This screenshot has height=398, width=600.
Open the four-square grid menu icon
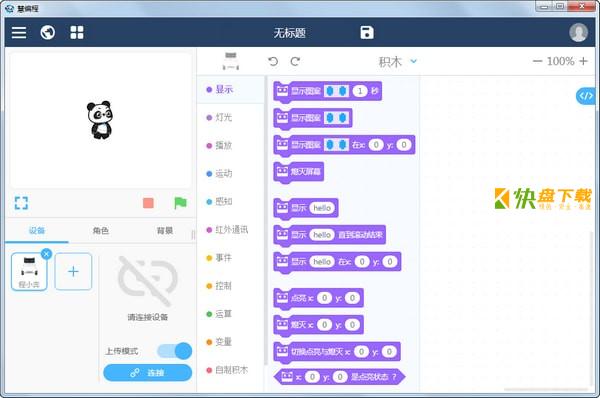[77, 33]
